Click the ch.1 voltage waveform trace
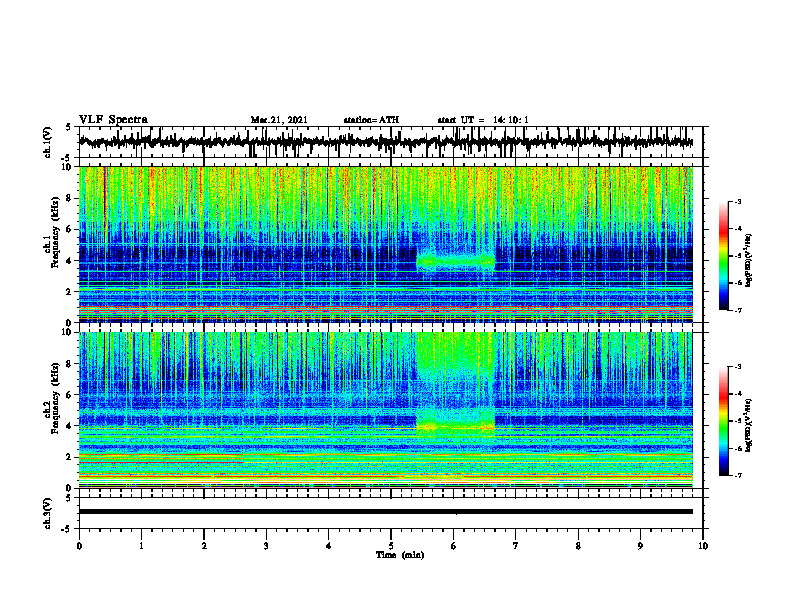Screen dimensions: 792x612 tap(385, 142)
